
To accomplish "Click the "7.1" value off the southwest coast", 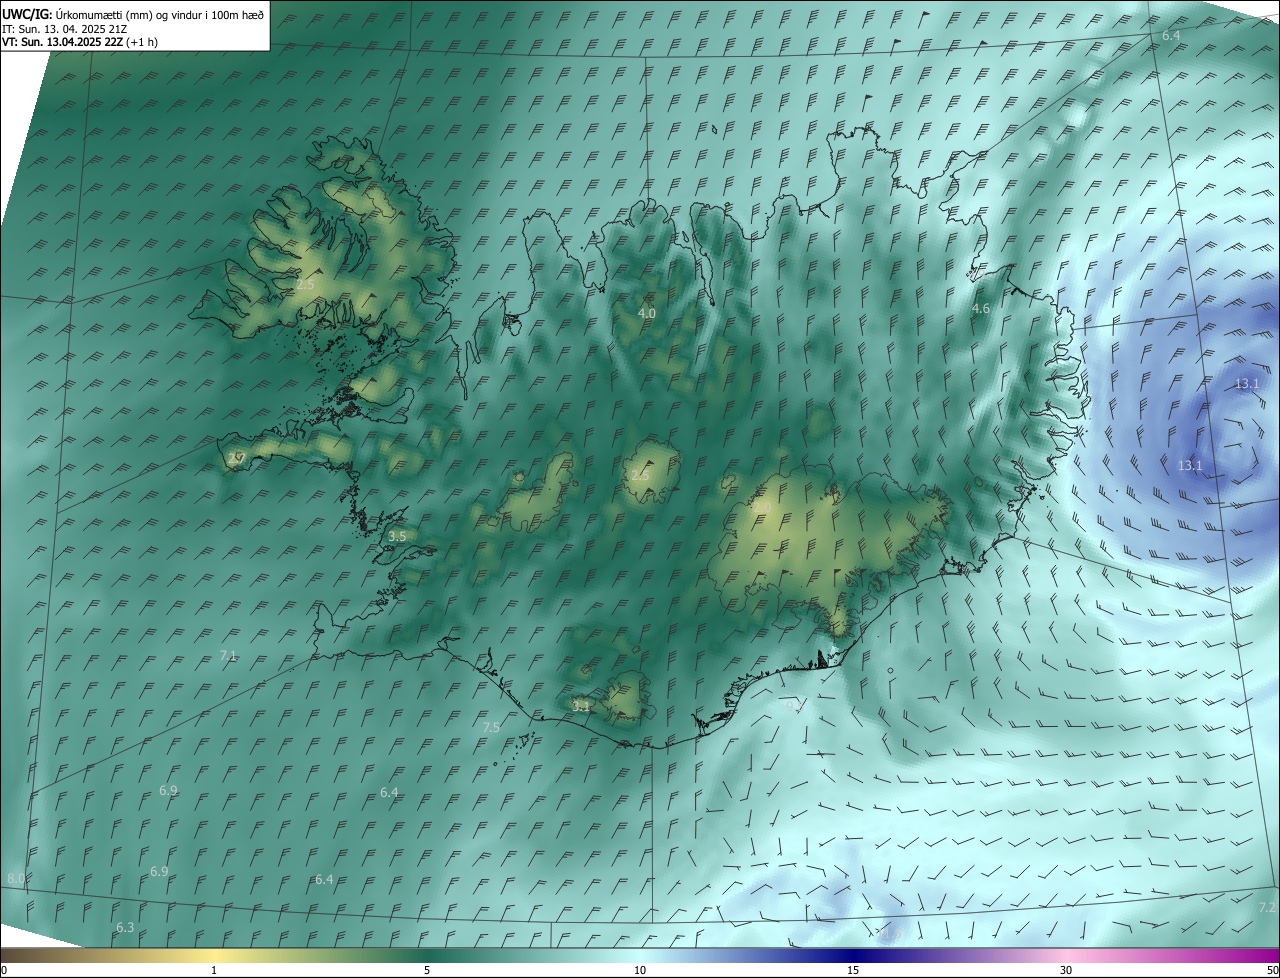I will (x=228, y=656).
